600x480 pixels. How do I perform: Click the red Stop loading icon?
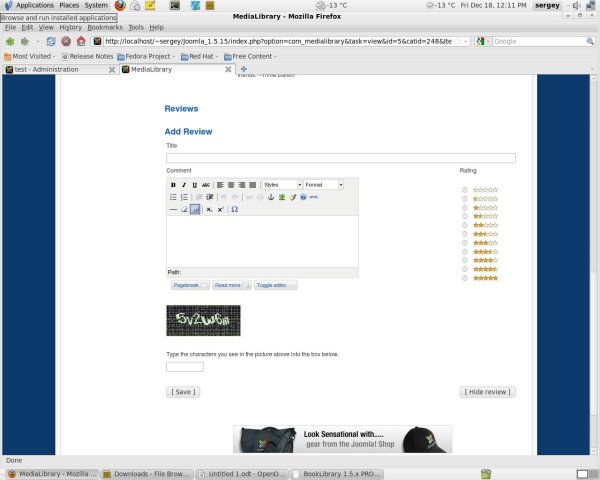tap(66, 41)
